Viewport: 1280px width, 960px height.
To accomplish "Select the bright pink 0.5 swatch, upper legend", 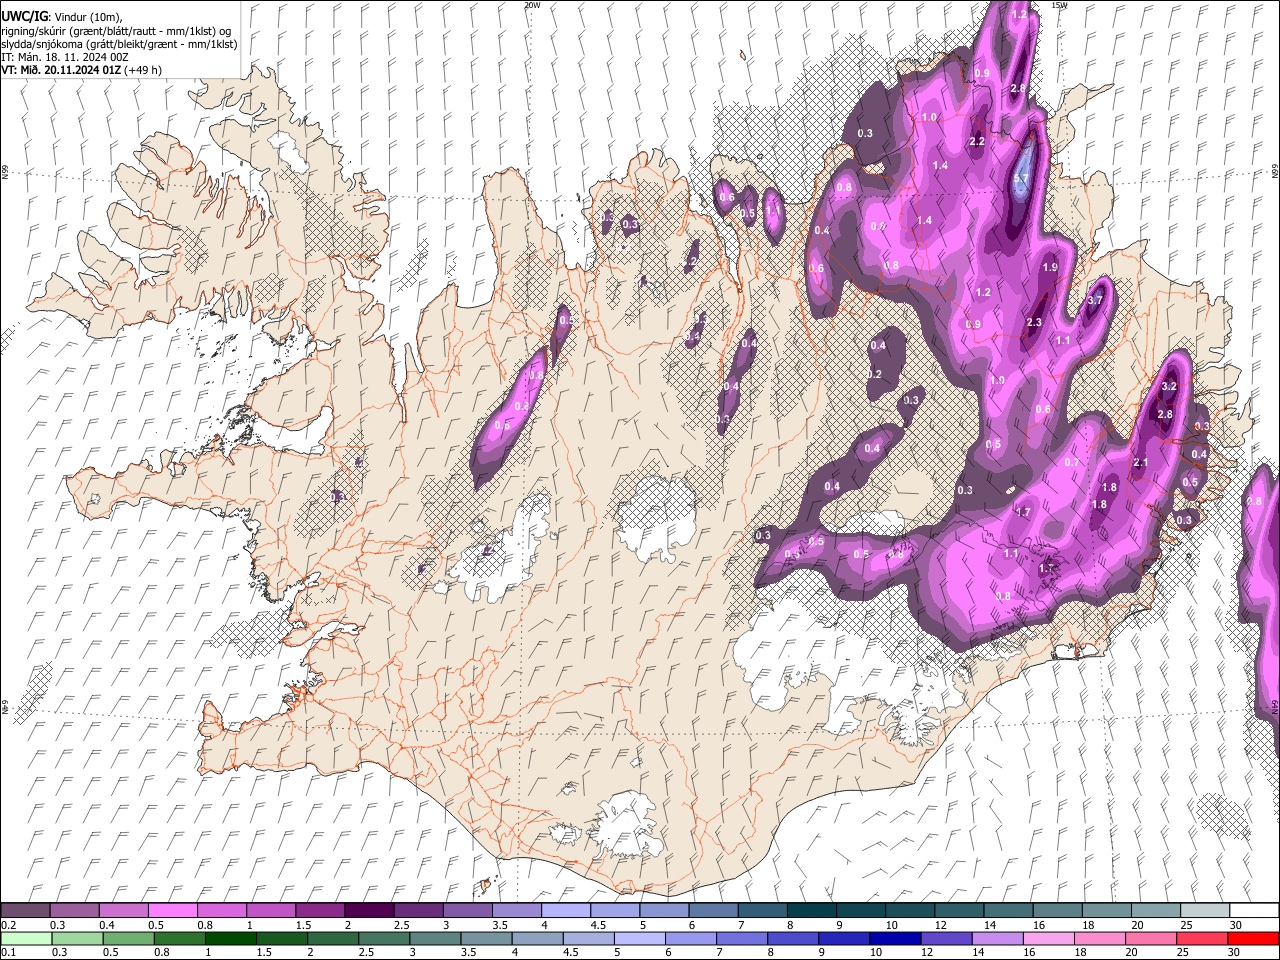I will (x=172, y=911).
